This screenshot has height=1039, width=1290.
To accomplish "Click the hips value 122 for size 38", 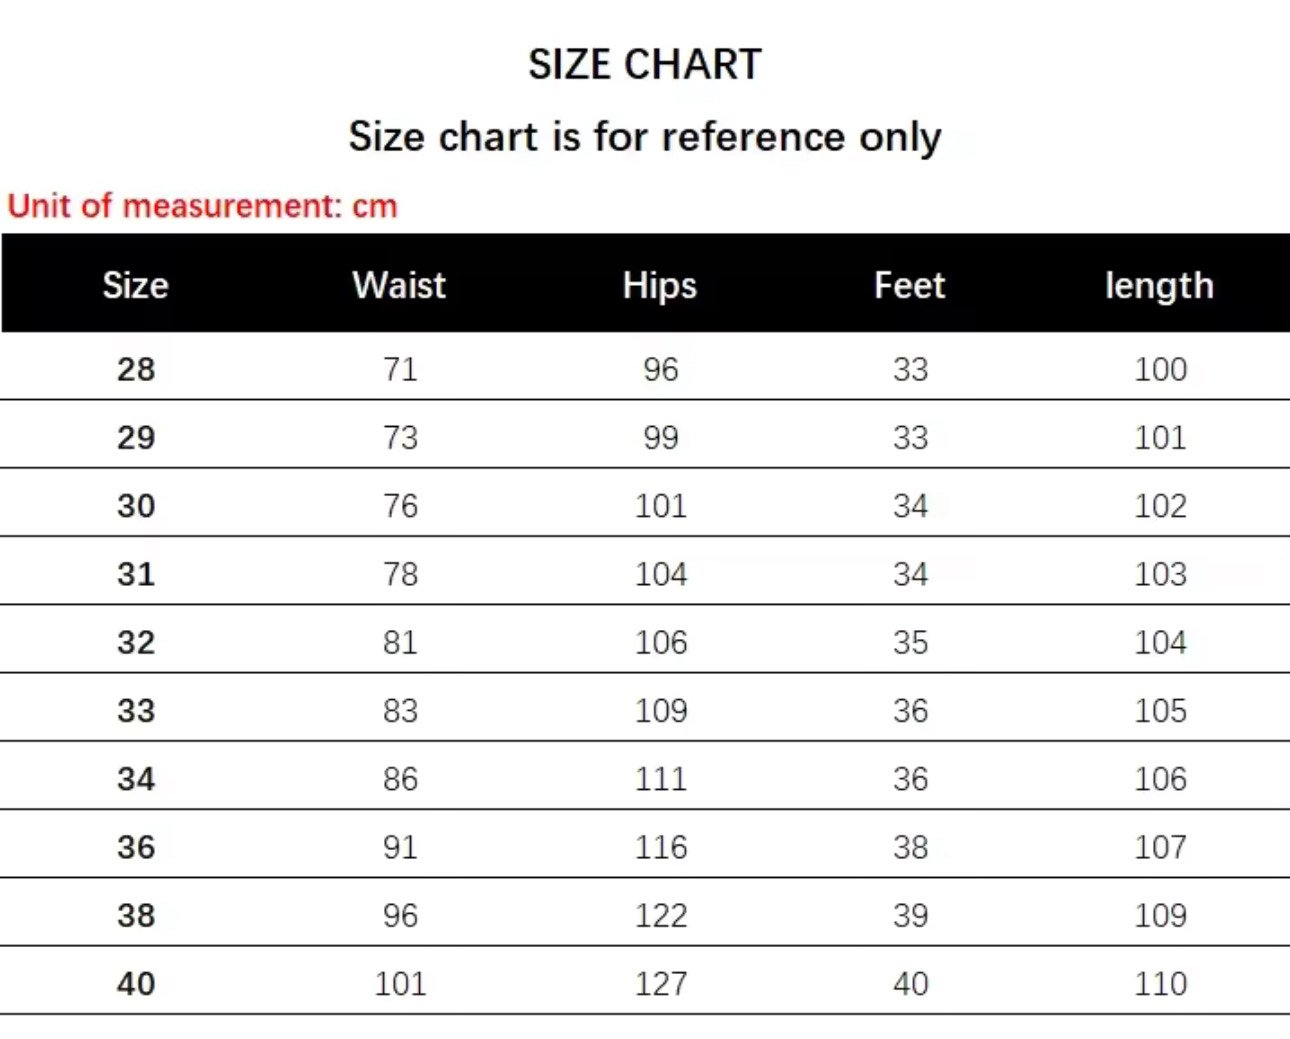I will (661, 915).
